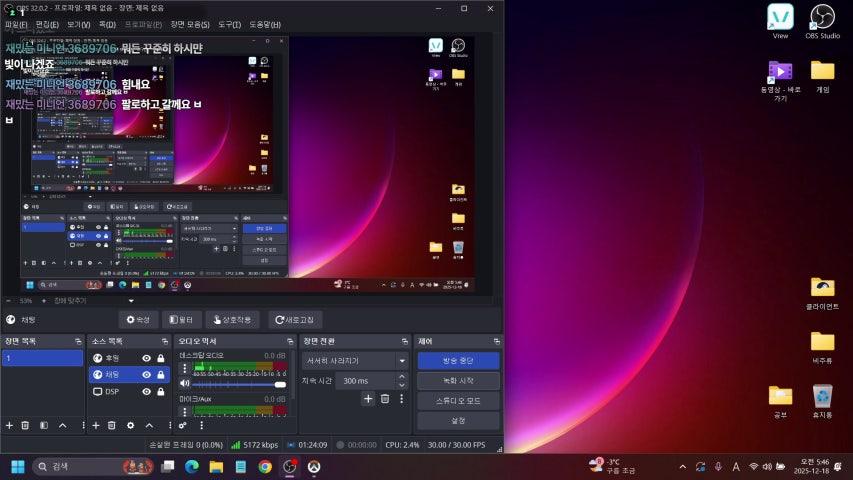Open advanced audio properties gears icon

183,425
